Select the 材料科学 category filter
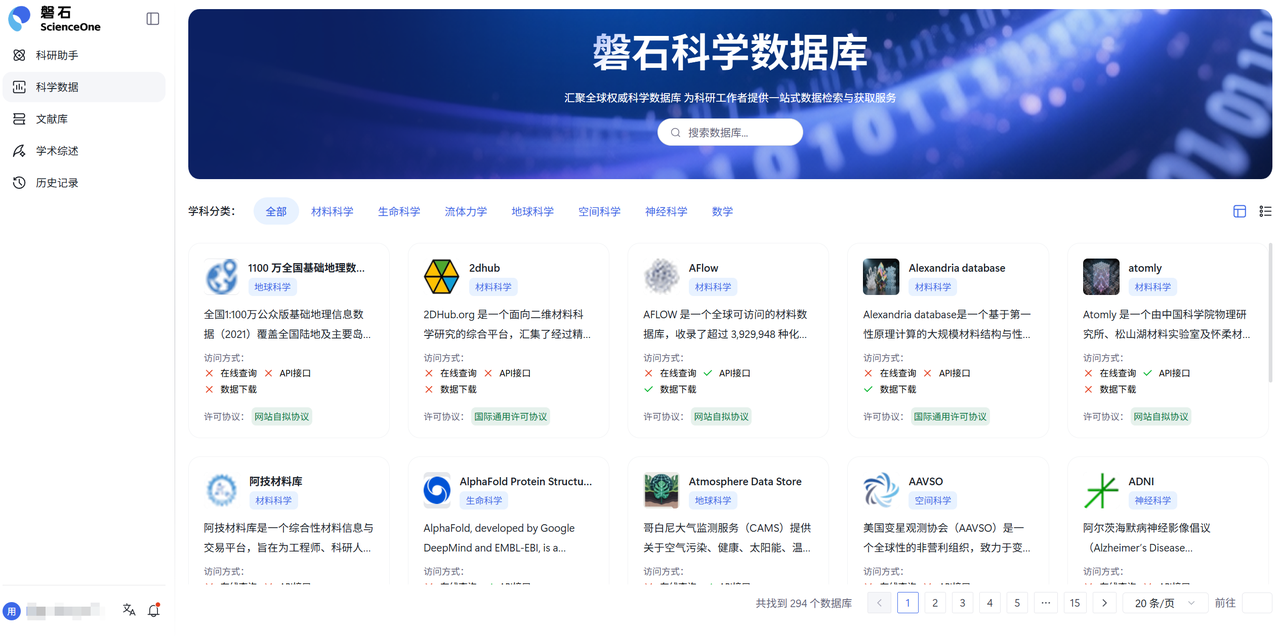The image size is (1280, 636). (x=332, y=211)
